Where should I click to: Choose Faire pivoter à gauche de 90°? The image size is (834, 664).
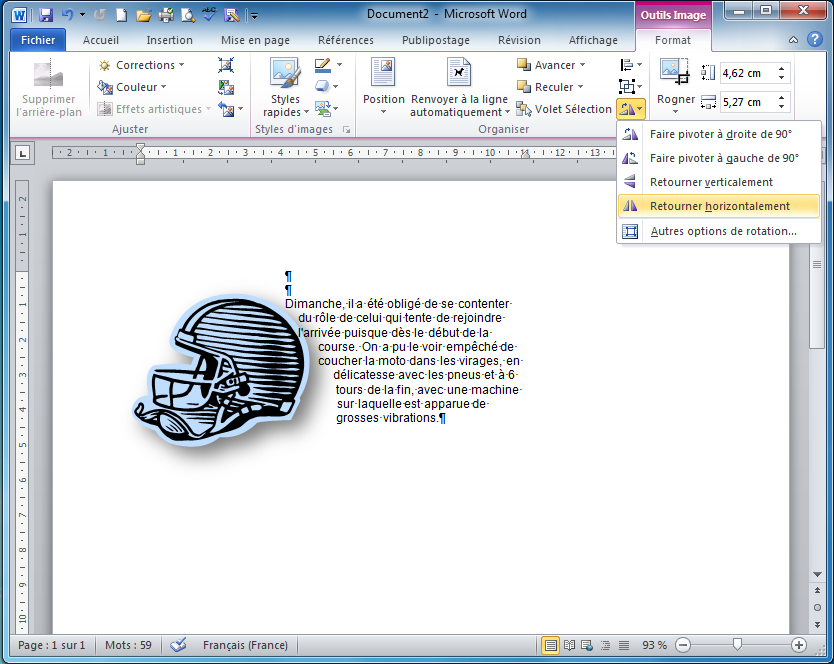(x=719, y=158)
